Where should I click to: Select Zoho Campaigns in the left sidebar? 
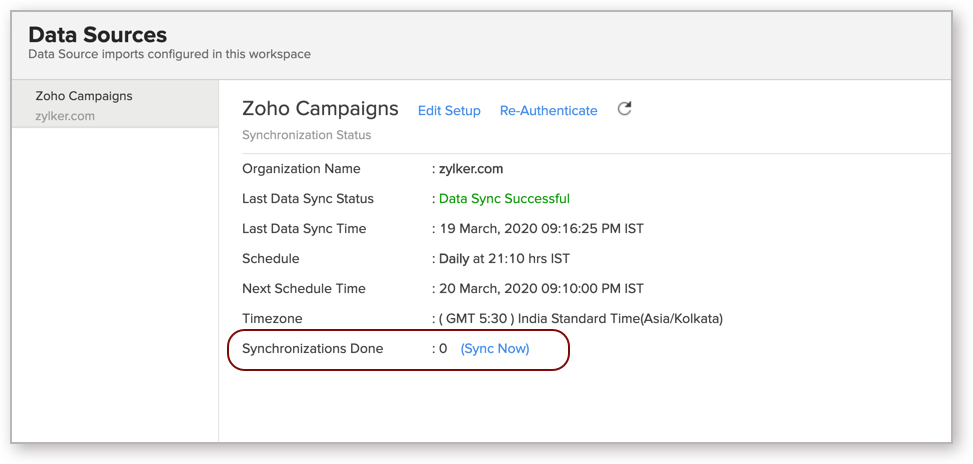pyautogui.click(x=84, y=96)
